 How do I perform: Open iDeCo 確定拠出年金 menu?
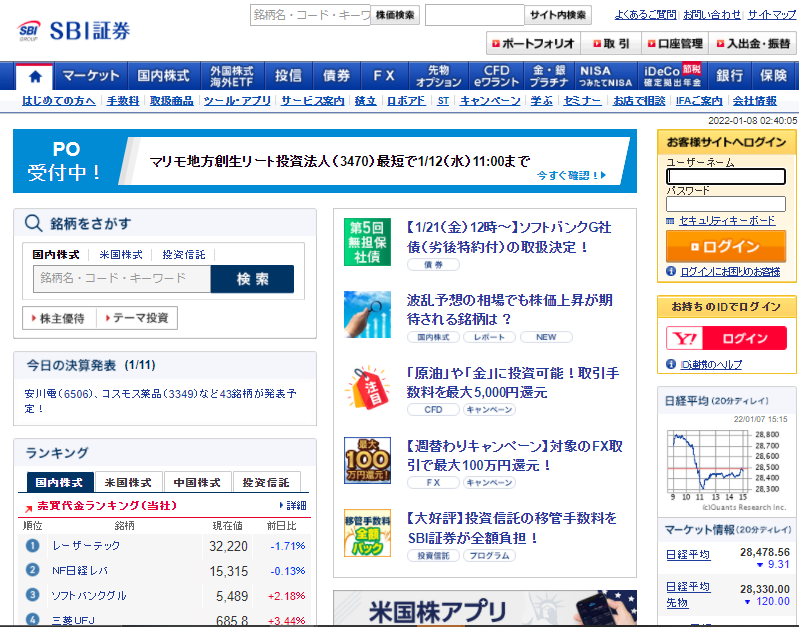click(672, 76)
